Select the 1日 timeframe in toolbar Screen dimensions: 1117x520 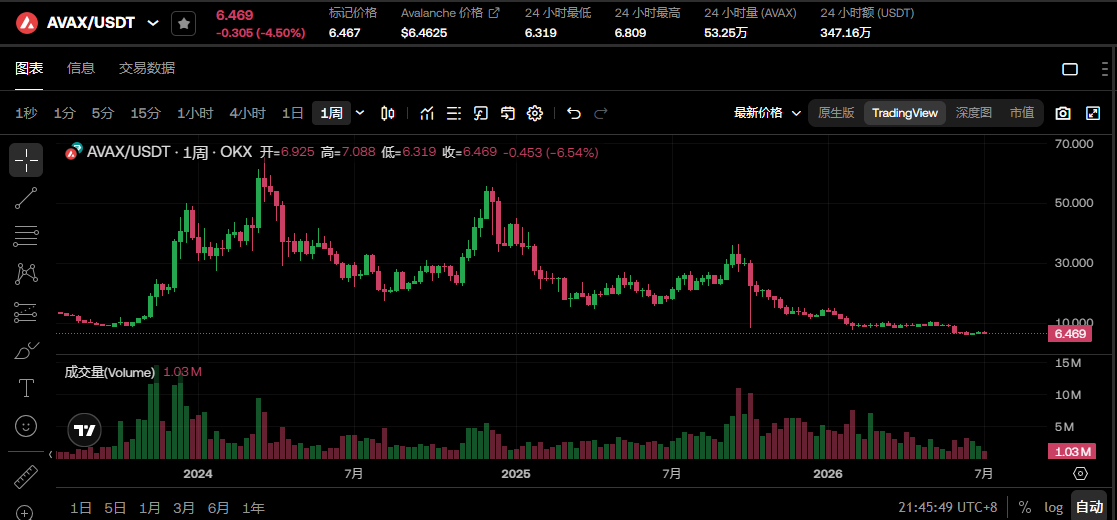293,113
